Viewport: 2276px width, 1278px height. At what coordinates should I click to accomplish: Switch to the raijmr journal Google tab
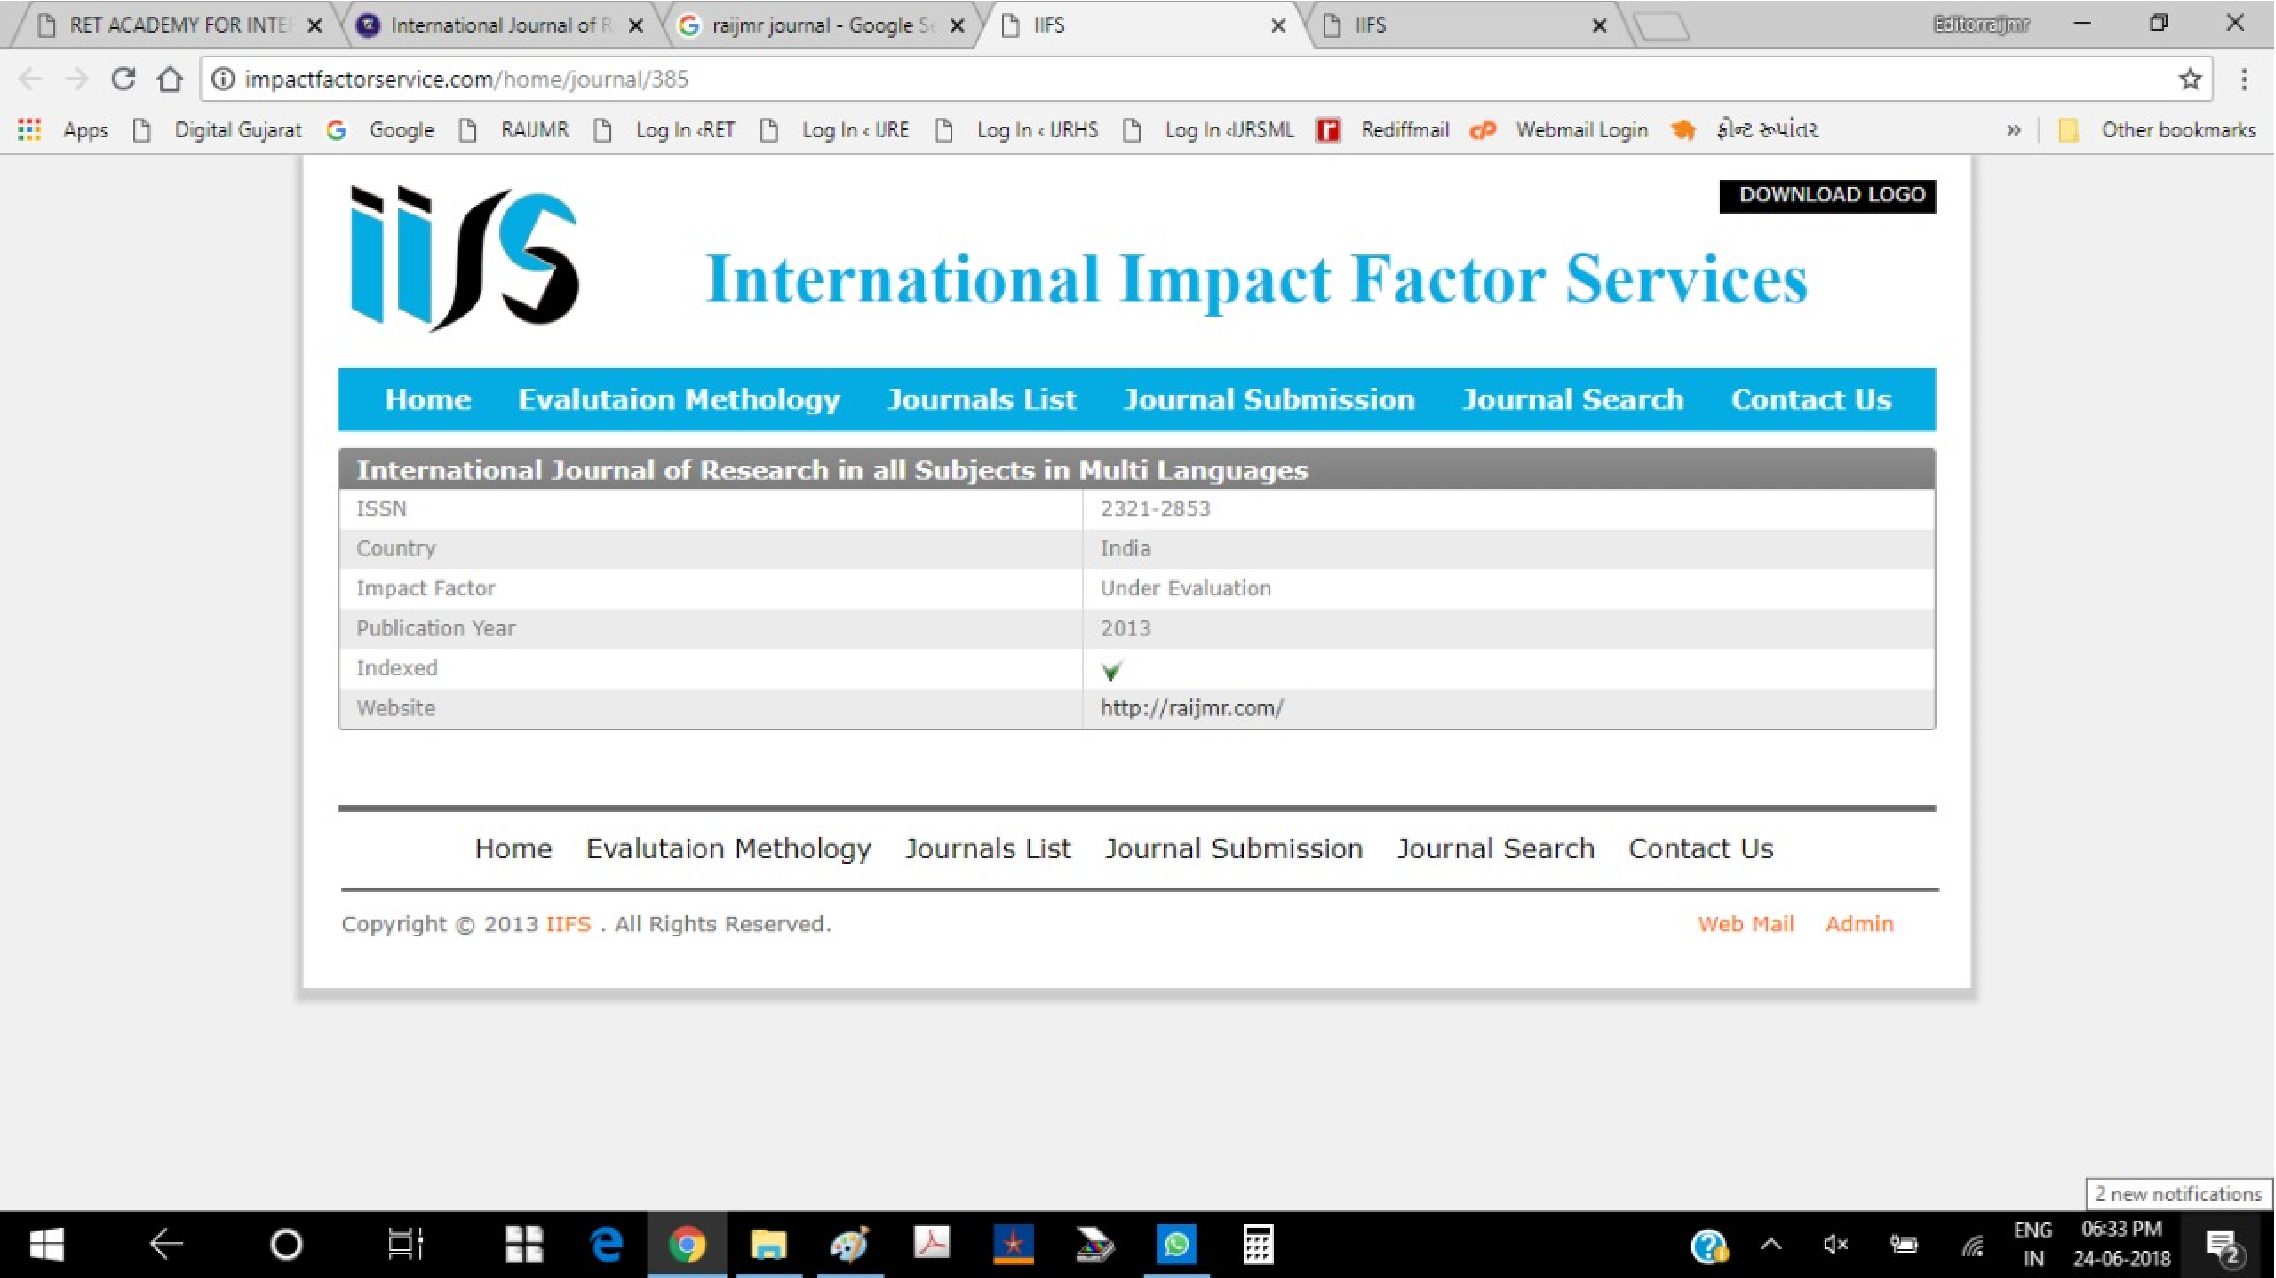(815, 26)
